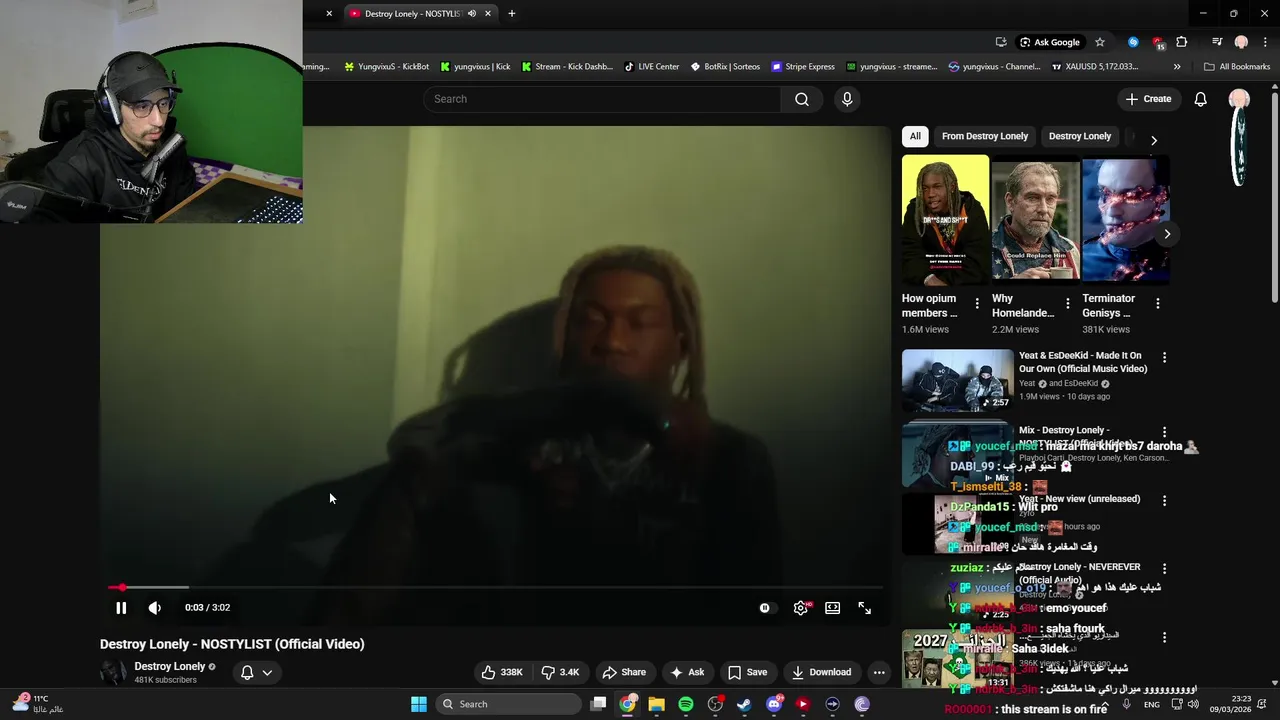Select the All filter chip

pyautogui.click(x=915, y=136)
